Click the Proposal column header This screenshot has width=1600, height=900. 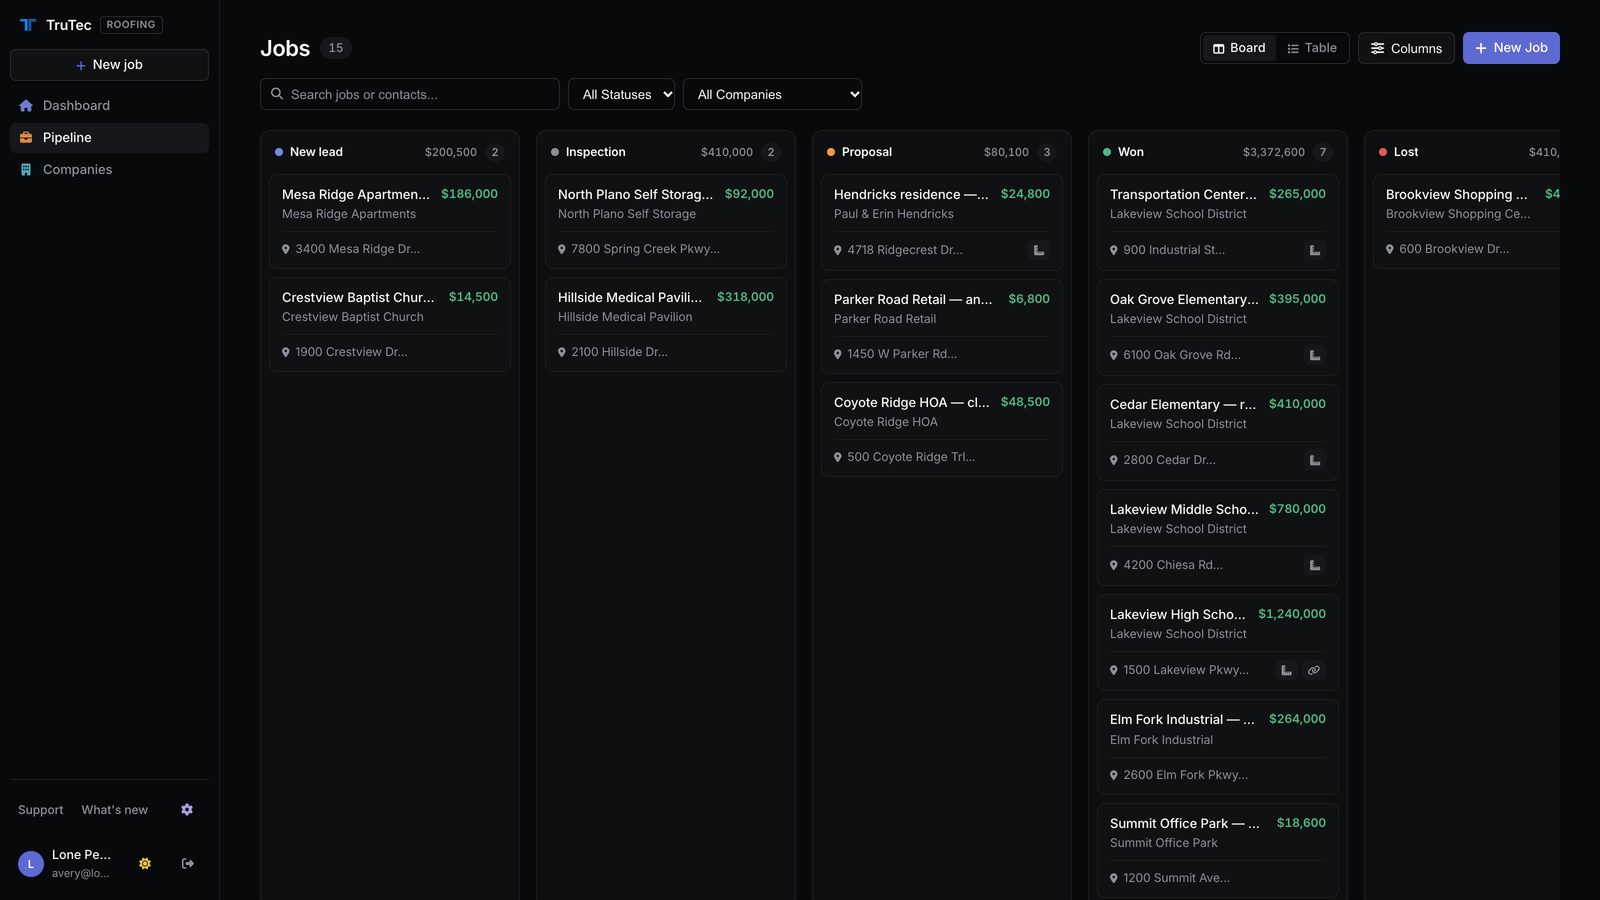(942, 152)
